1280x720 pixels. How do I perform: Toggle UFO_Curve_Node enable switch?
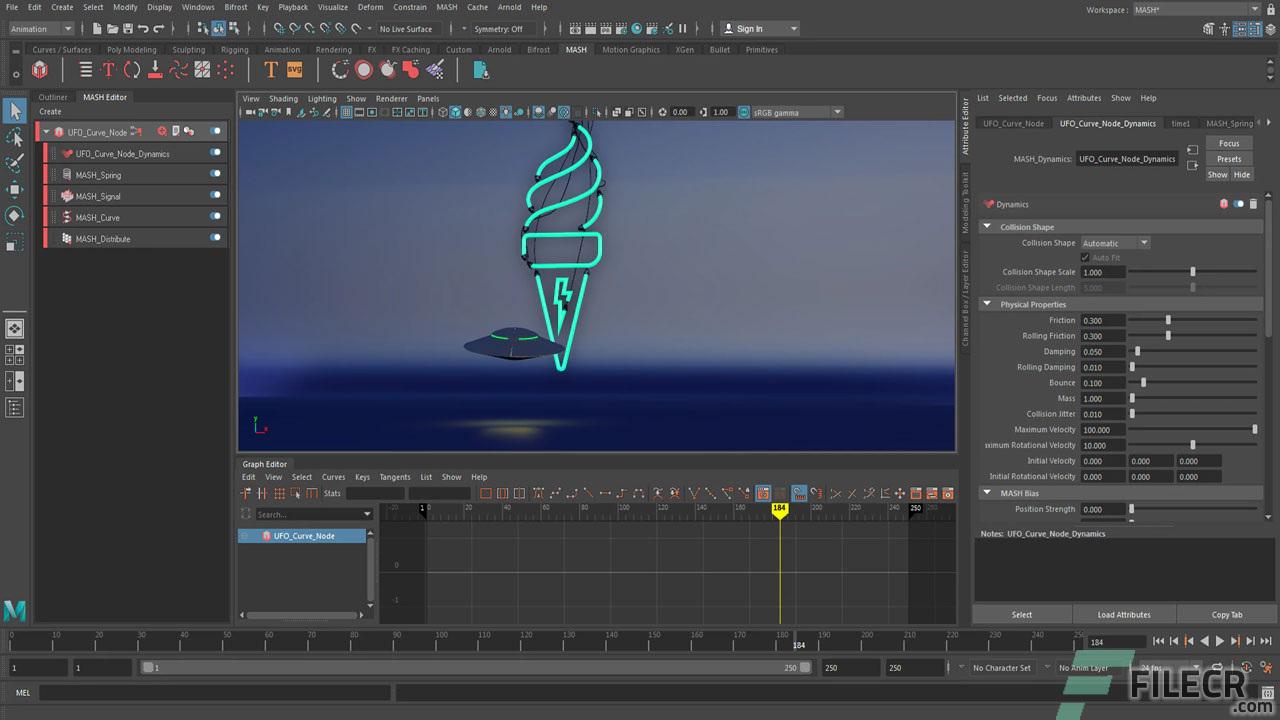tap(215, 131)
